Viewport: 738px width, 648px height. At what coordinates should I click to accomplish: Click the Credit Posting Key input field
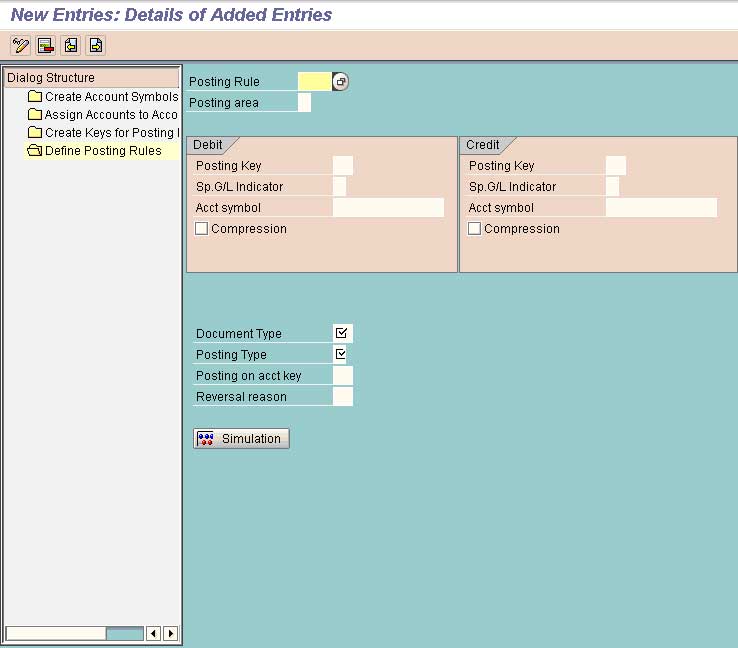[x=616, y=166]
